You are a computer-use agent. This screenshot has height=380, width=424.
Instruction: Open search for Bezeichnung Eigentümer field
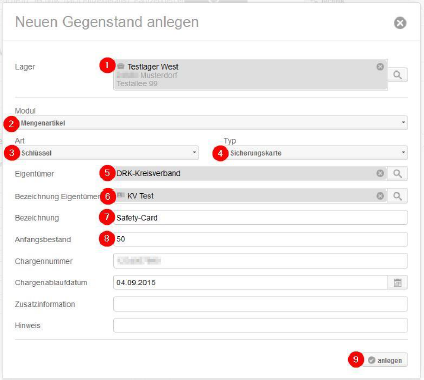397,196
